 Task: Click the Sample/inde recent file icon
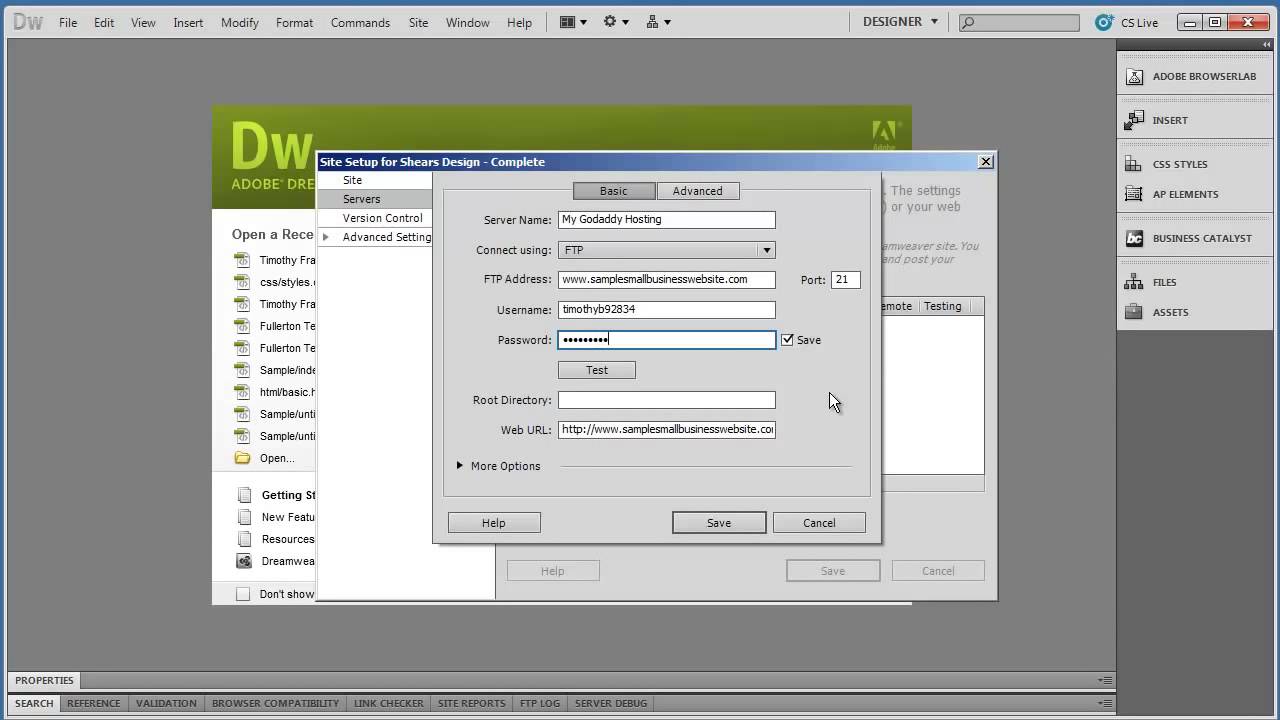[x=242, y=370]
